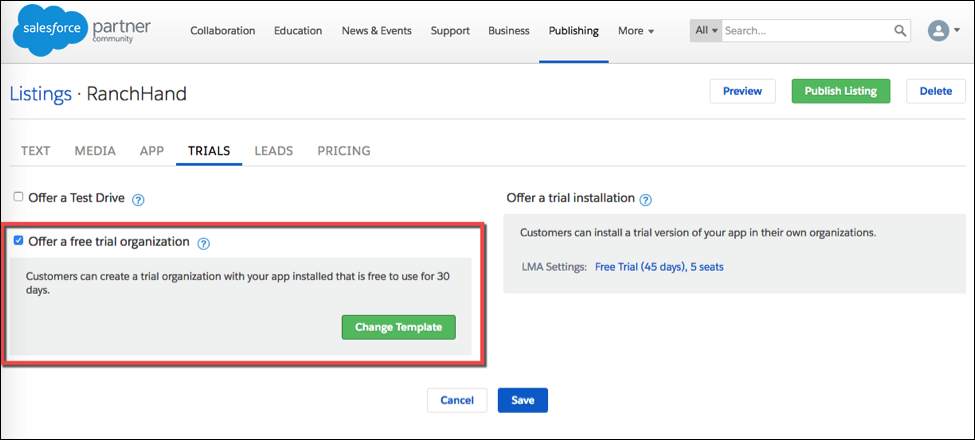Click the Preview button

tap(742, 91)
